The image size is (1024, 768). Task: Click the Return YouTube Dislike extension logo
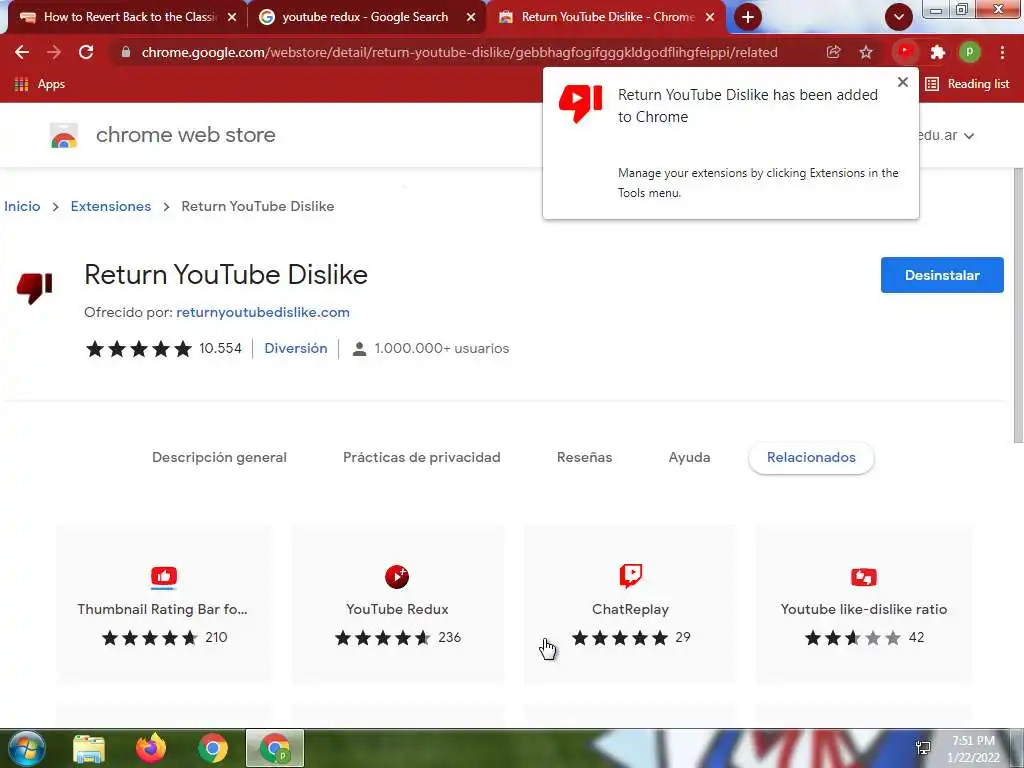(34, 288)
